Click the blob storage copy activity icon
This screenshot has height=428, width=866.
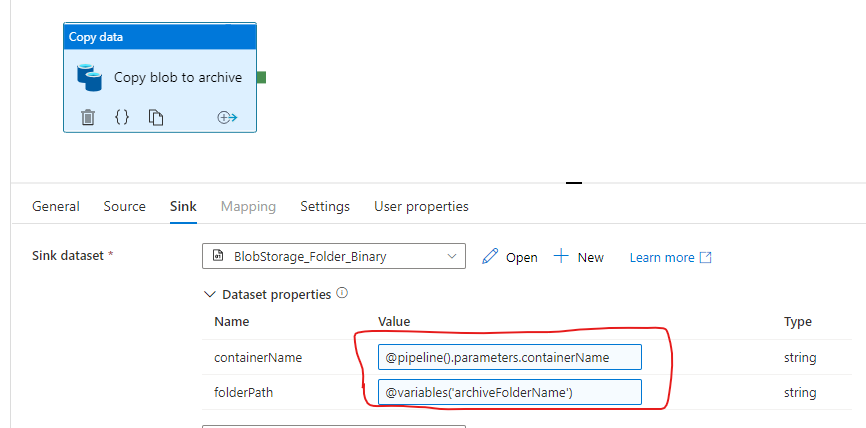click(x=89, y=77)
